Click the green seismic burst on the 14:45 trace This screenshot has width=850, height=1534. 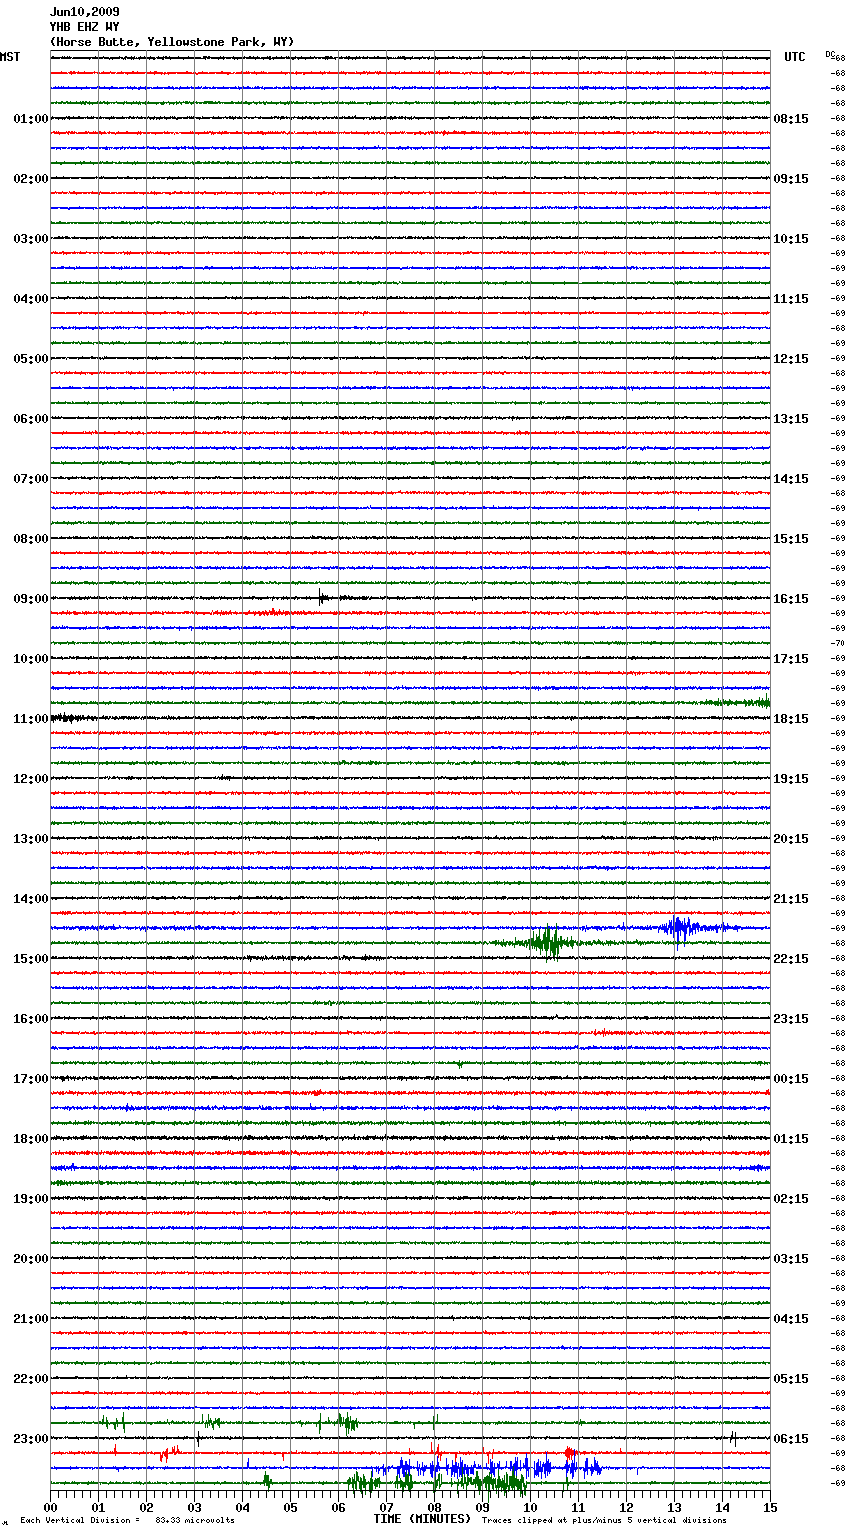coord(545,942)
